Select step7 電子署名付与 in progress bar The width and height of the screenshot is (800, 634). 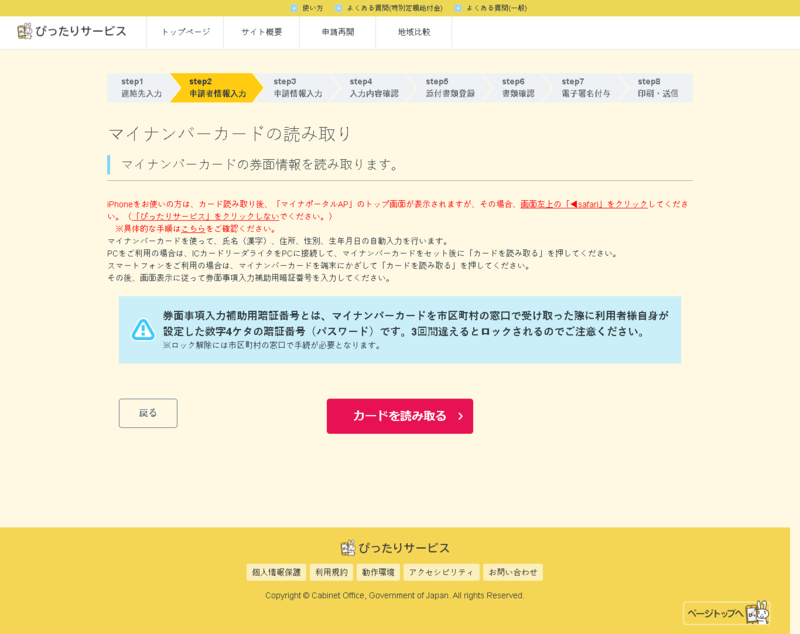586,88
